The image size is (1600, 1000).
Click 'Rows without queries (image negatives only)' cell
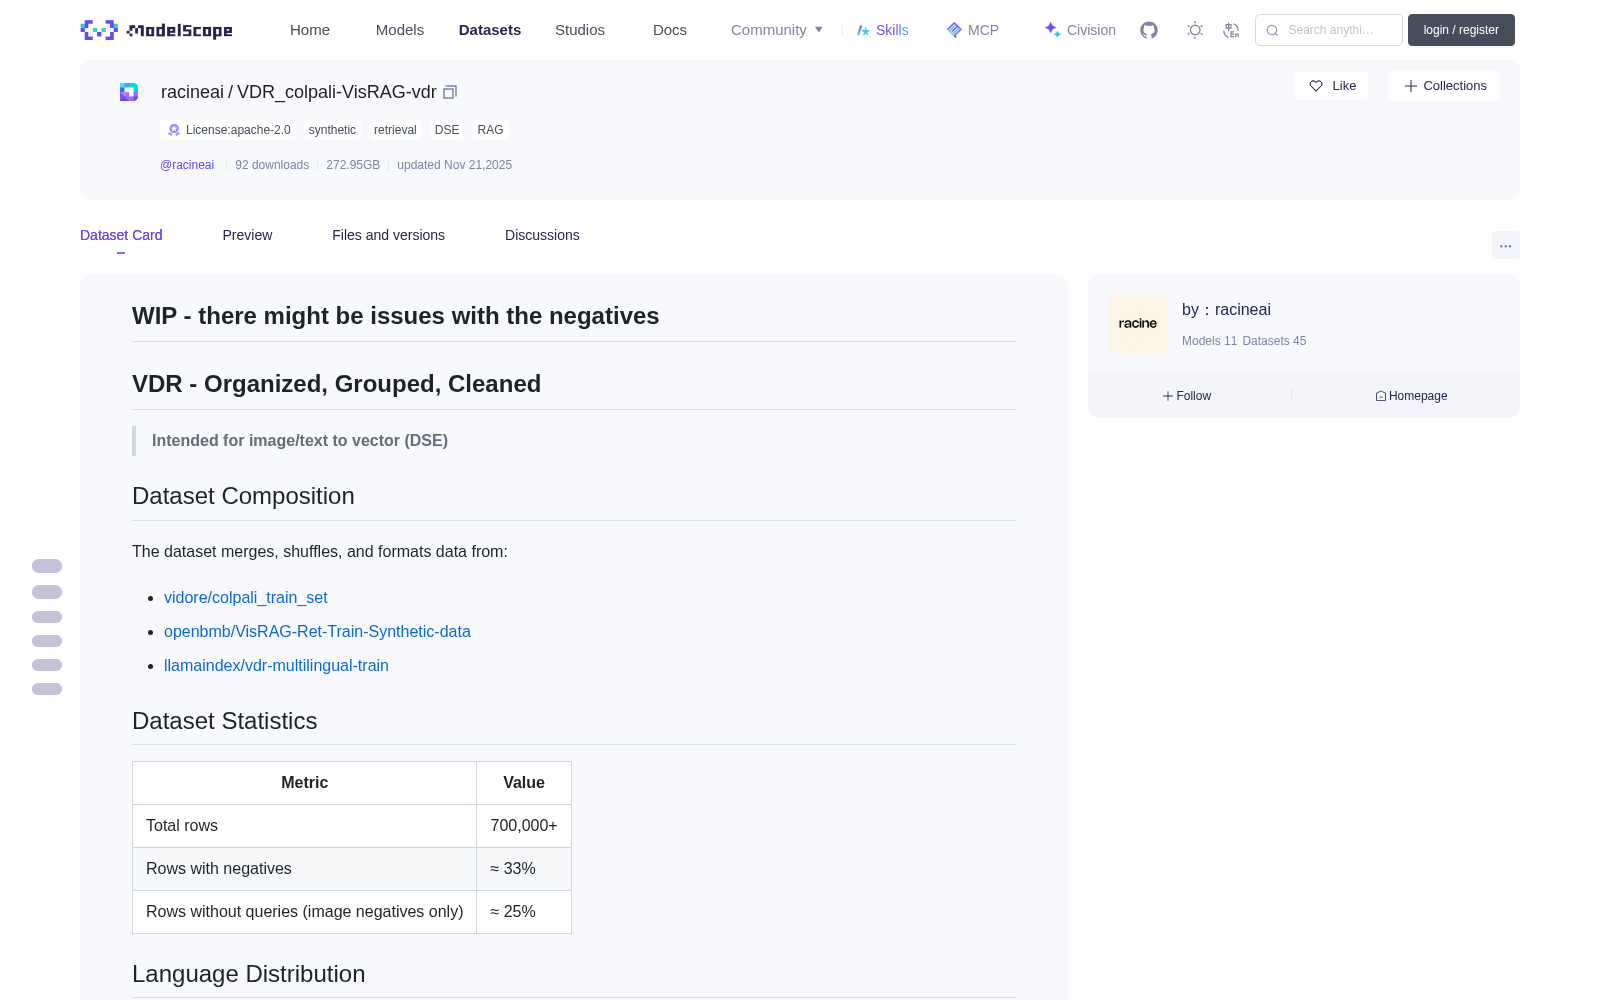coord(305,912)
